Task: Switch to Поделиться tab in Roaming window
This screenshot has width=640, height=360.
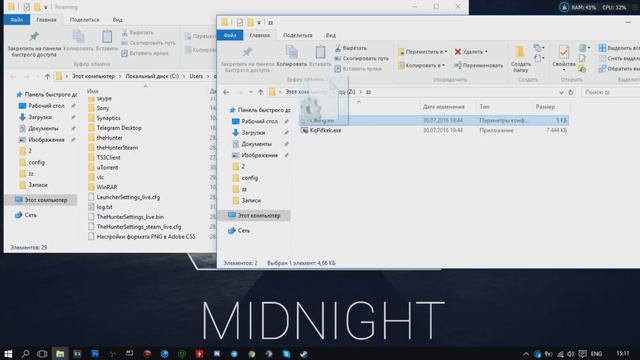Action: click(84, 20)
